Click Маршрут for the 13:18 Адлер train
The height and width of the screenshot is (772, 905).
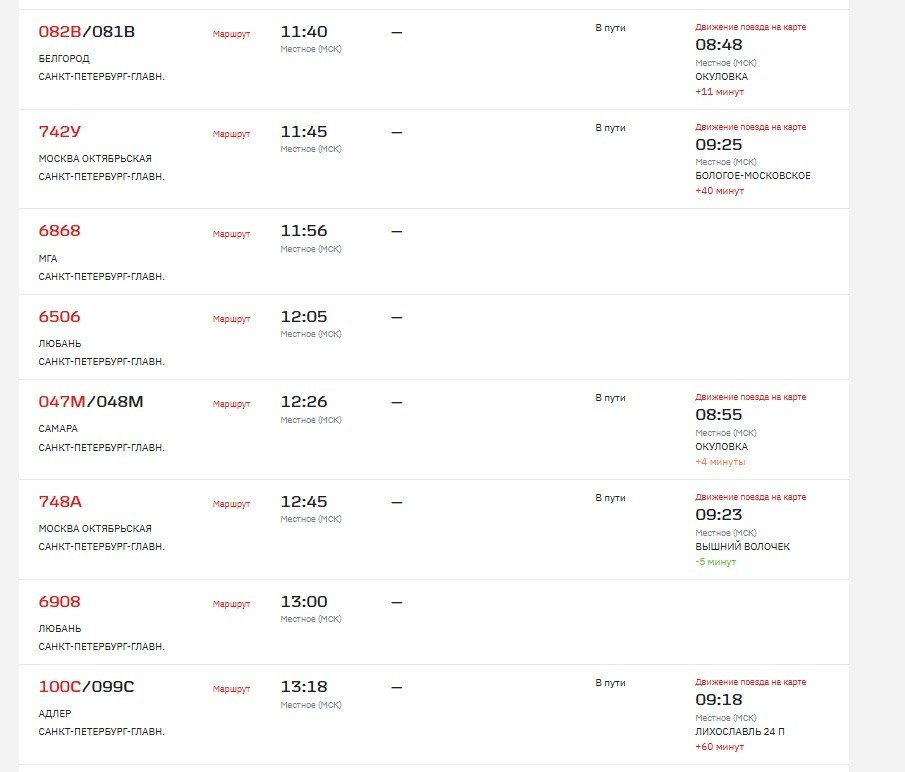point(231,689)
